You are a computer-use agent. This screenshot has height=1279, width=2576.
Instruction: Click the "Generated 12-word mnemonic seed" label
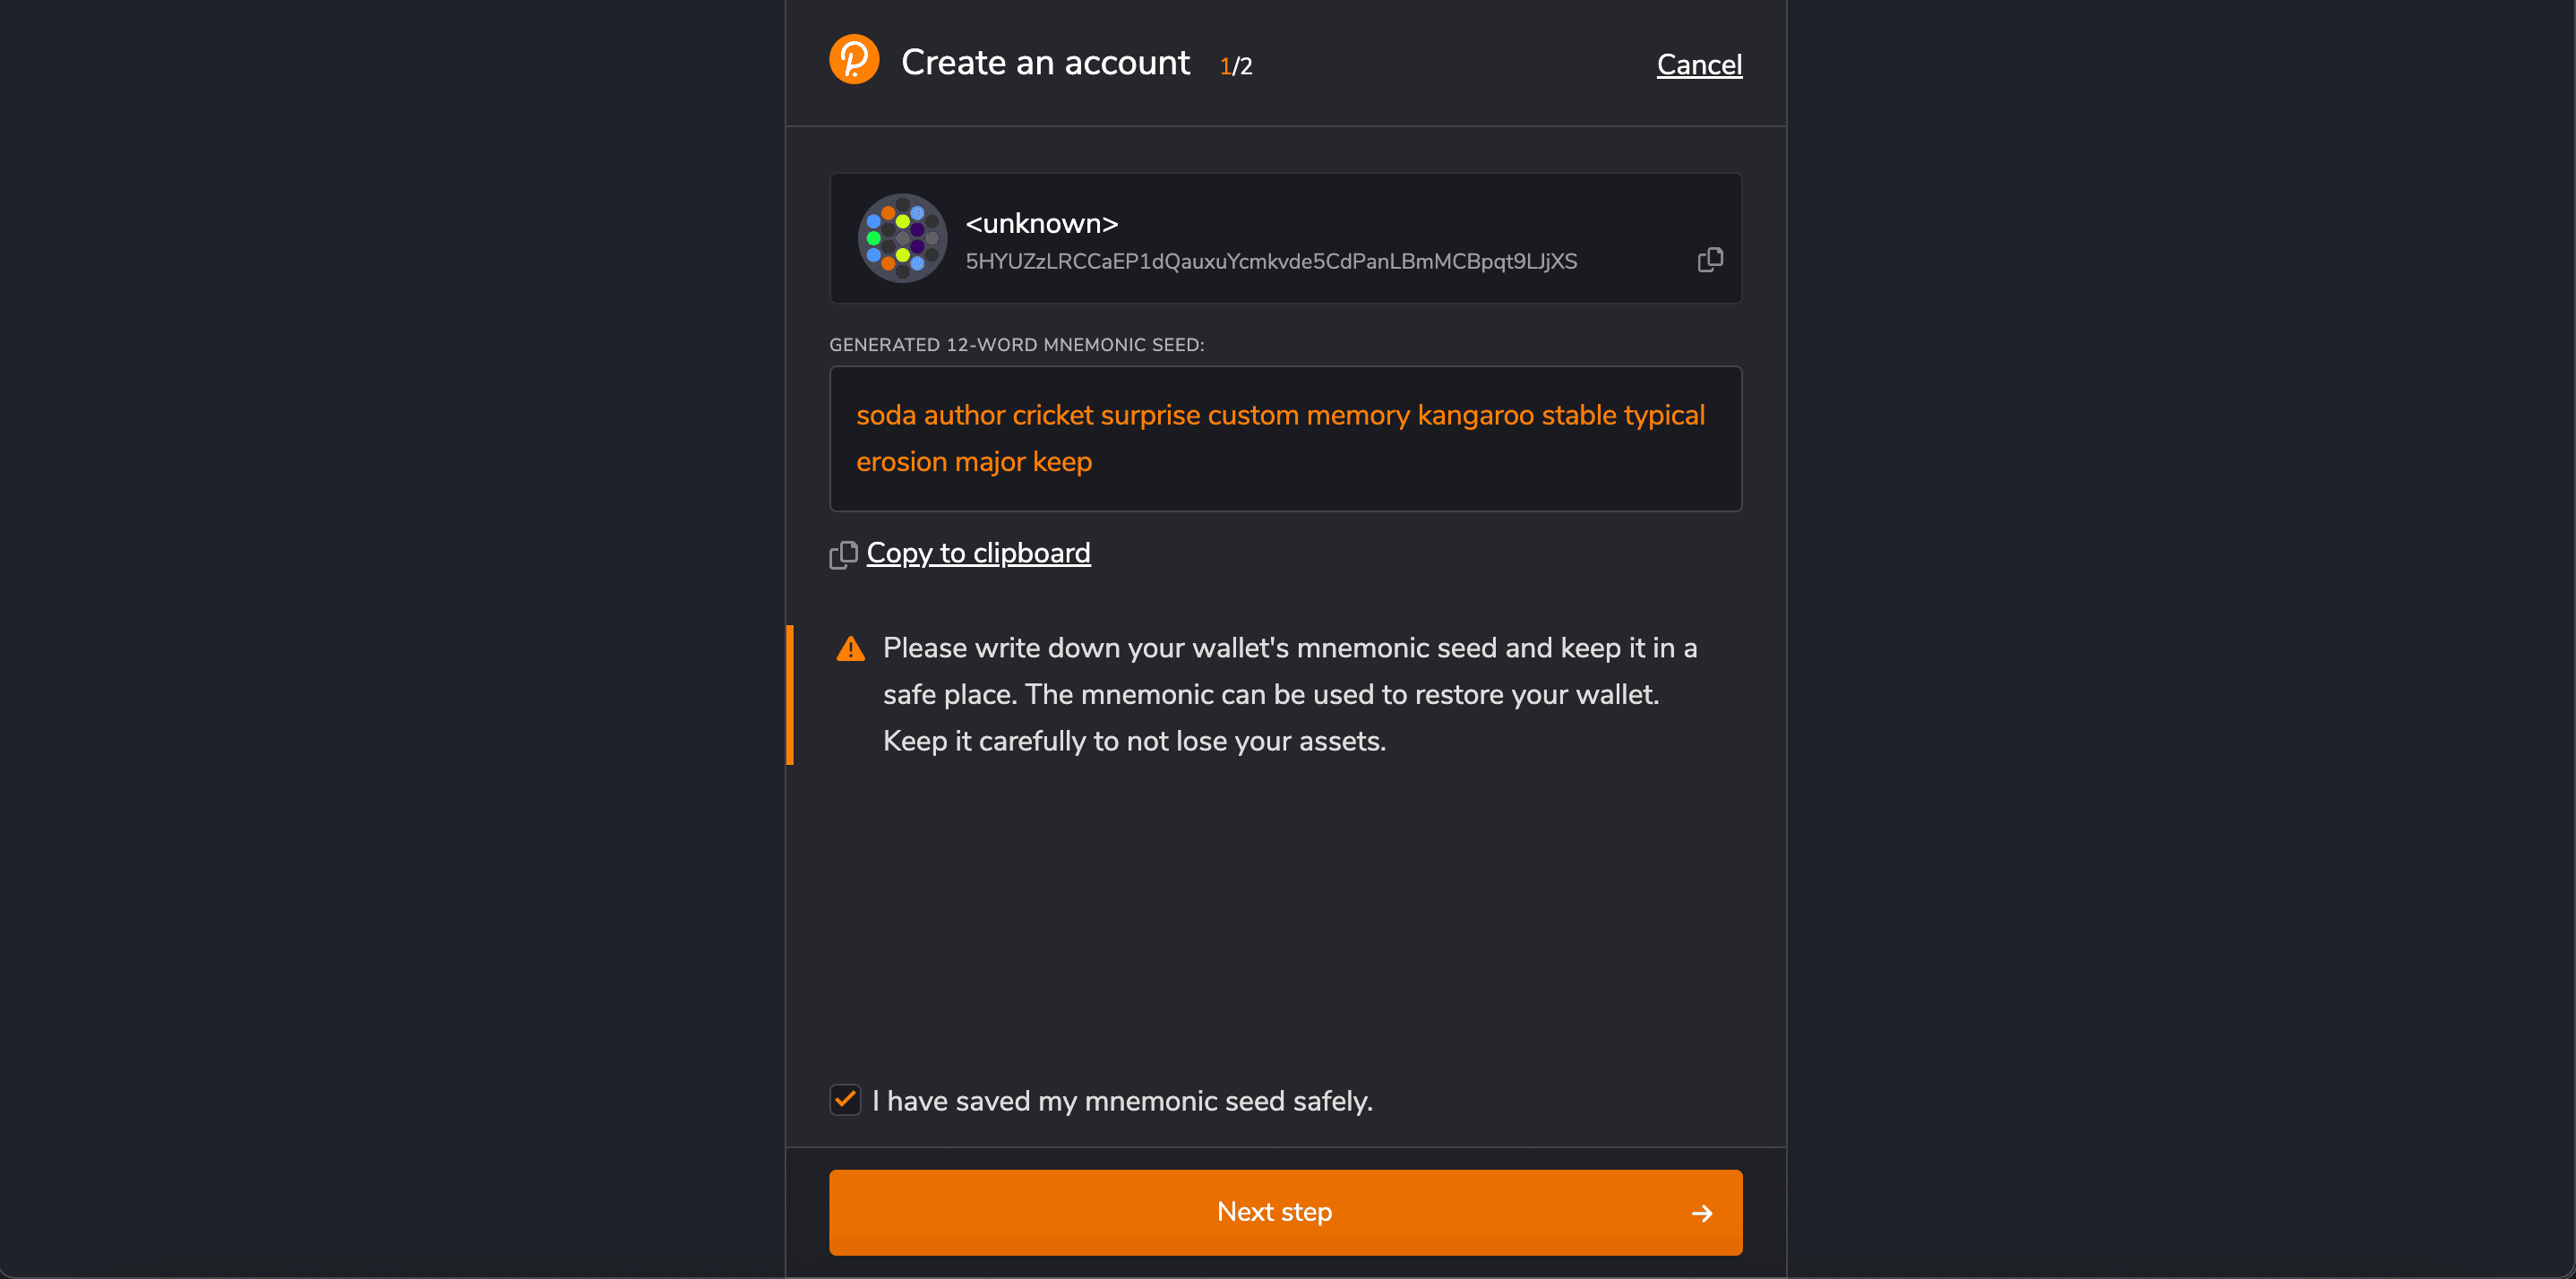coord(1016,345)
